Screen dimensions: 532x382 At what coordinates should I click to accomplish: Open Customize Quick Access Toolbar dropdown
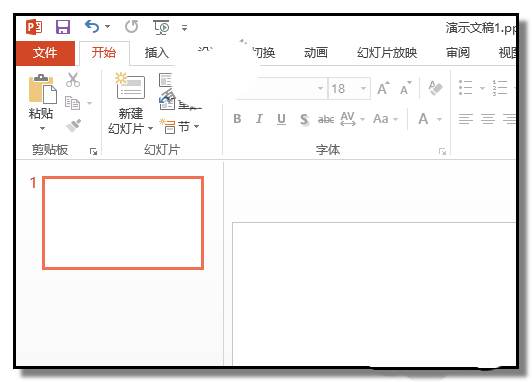pos(184,28)
